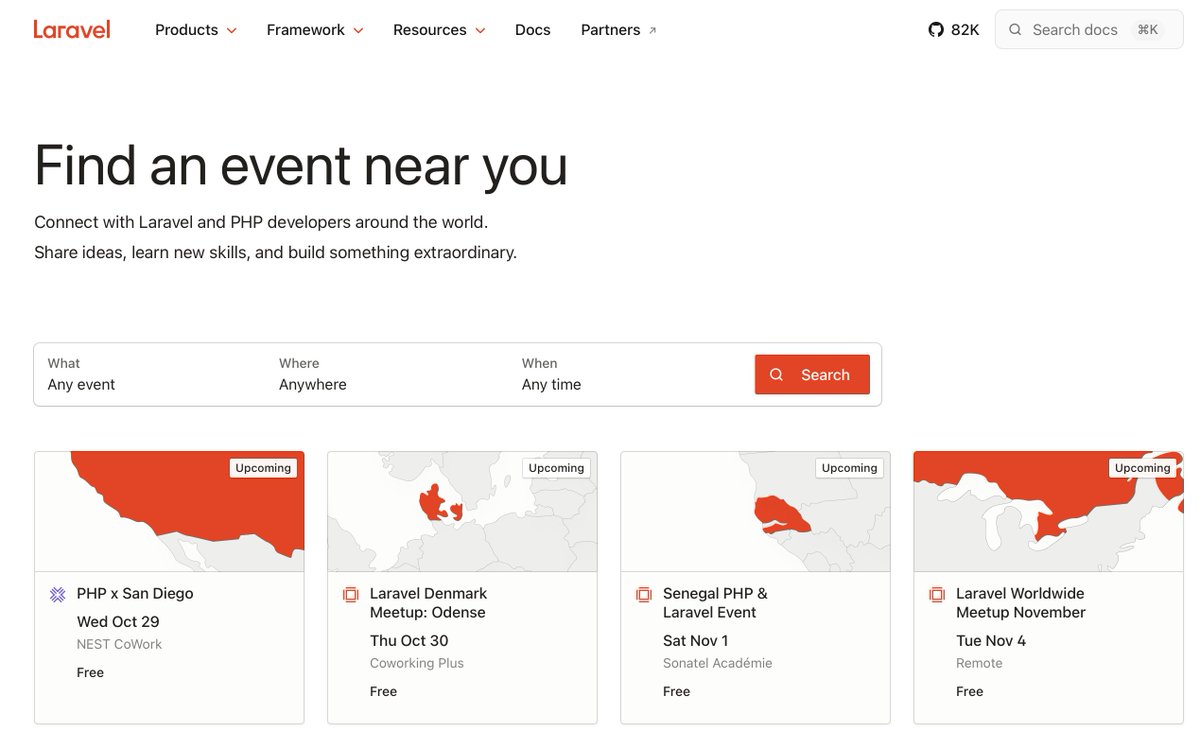The image size is (1200, 748).
Task: Click the magnifier icon in Search docs
Action: click(1015, 30)
